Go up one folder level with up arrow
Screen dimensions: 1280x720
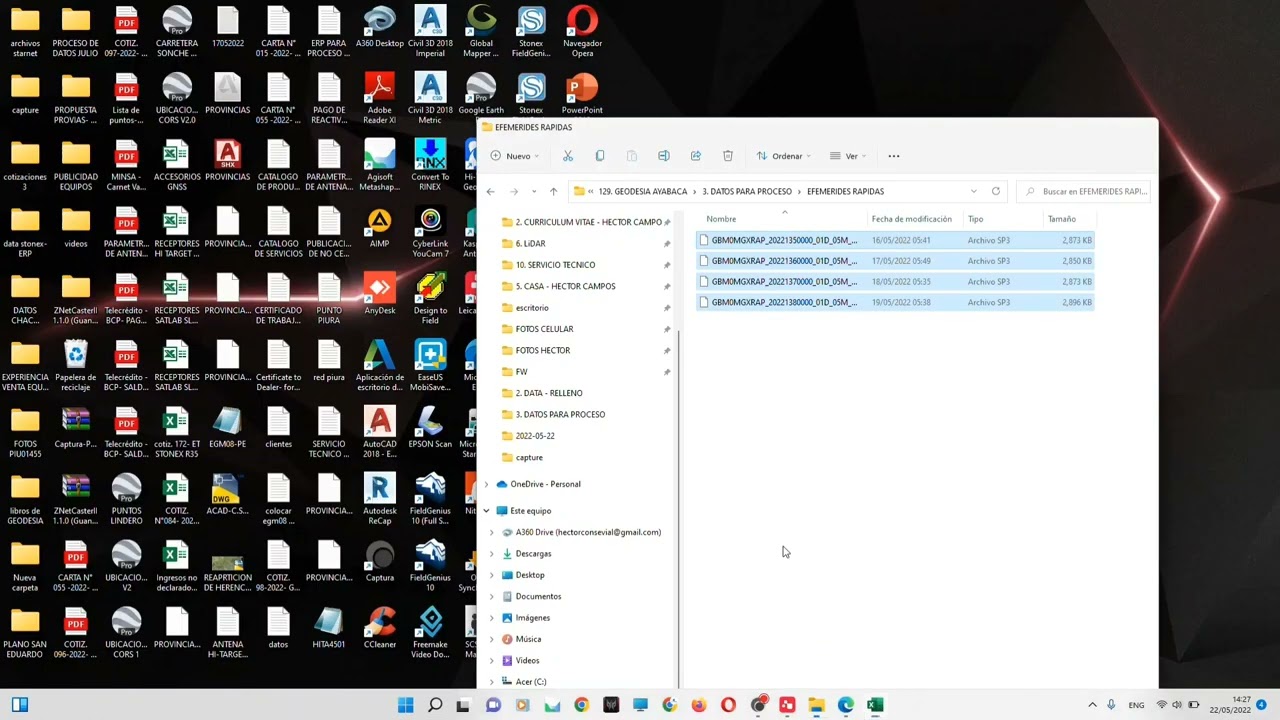click(x=553, y=191)
